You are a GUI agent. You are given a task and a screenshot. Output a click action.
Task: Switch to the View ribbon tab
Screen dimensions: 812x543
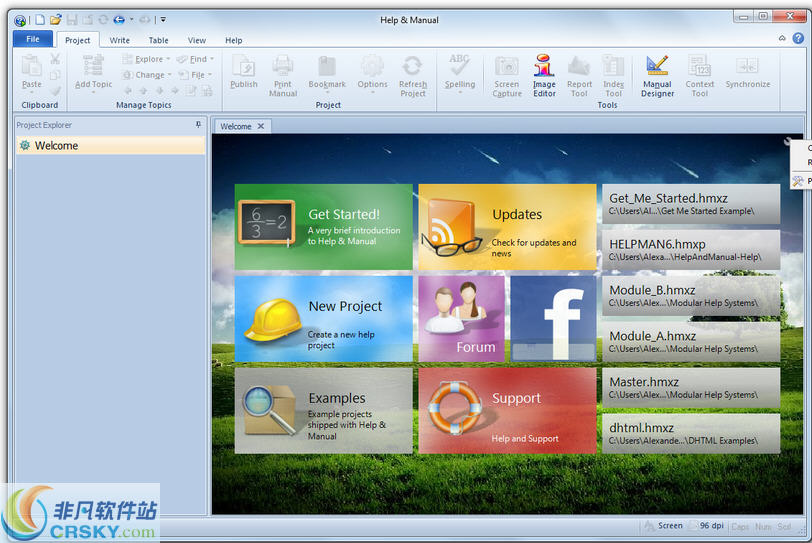pyautogui.click(x=197, y=40)
